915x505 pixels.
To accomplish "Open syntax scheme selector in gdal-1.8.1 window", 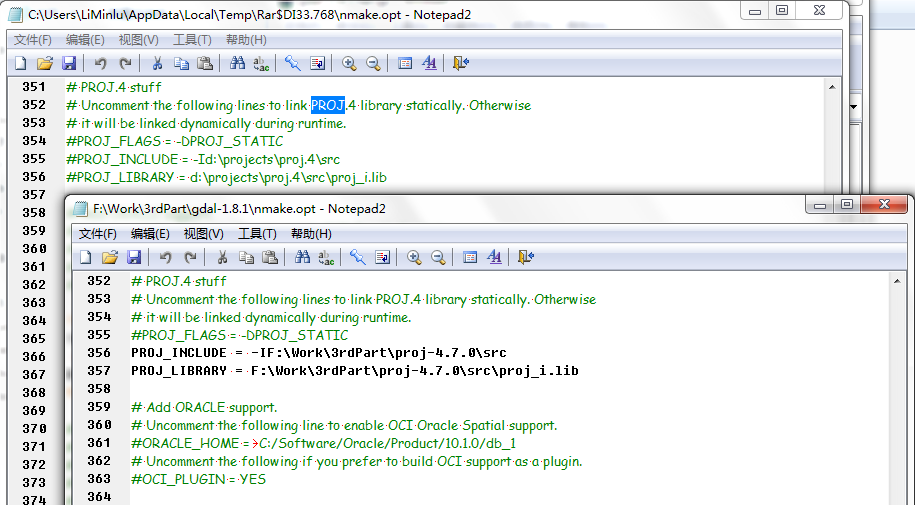I will tap(470, 257).
